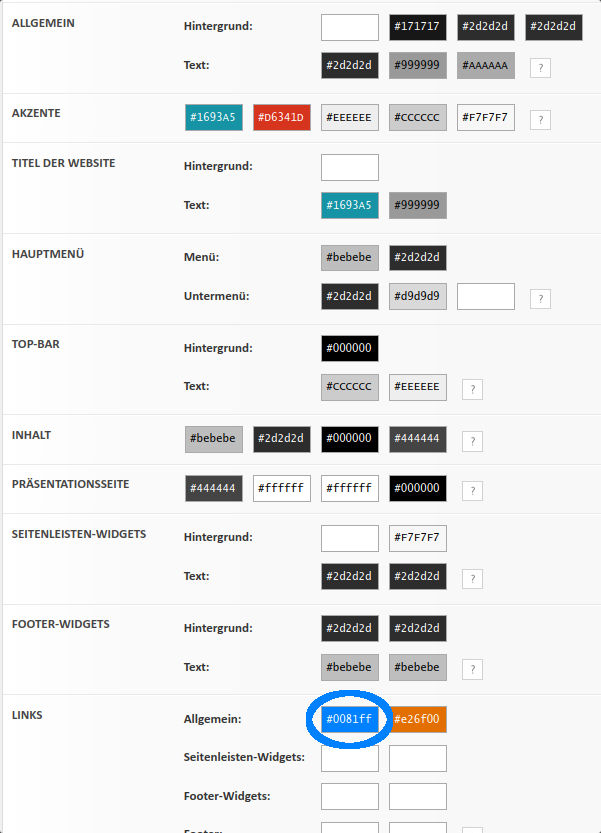
Task: Select the teal #1693A5 swatch in Akzente
Action: click(x=214, y=118)
